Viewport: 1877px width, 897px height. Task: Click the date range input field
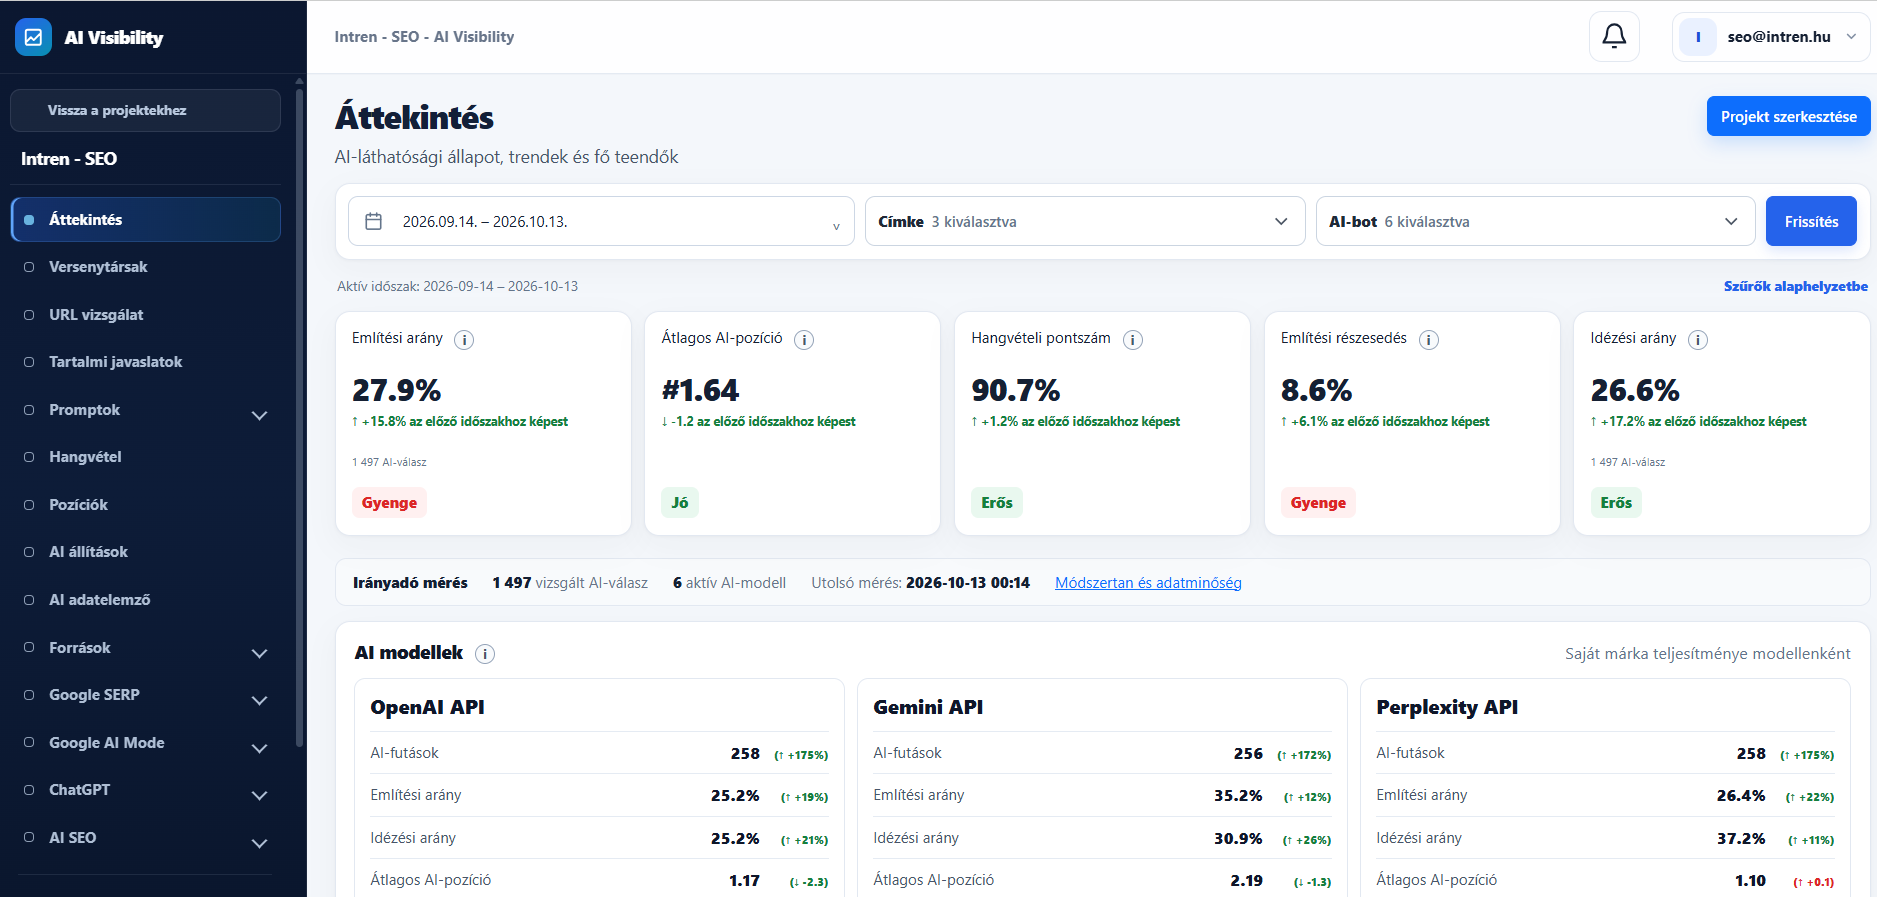pos(601,221)
